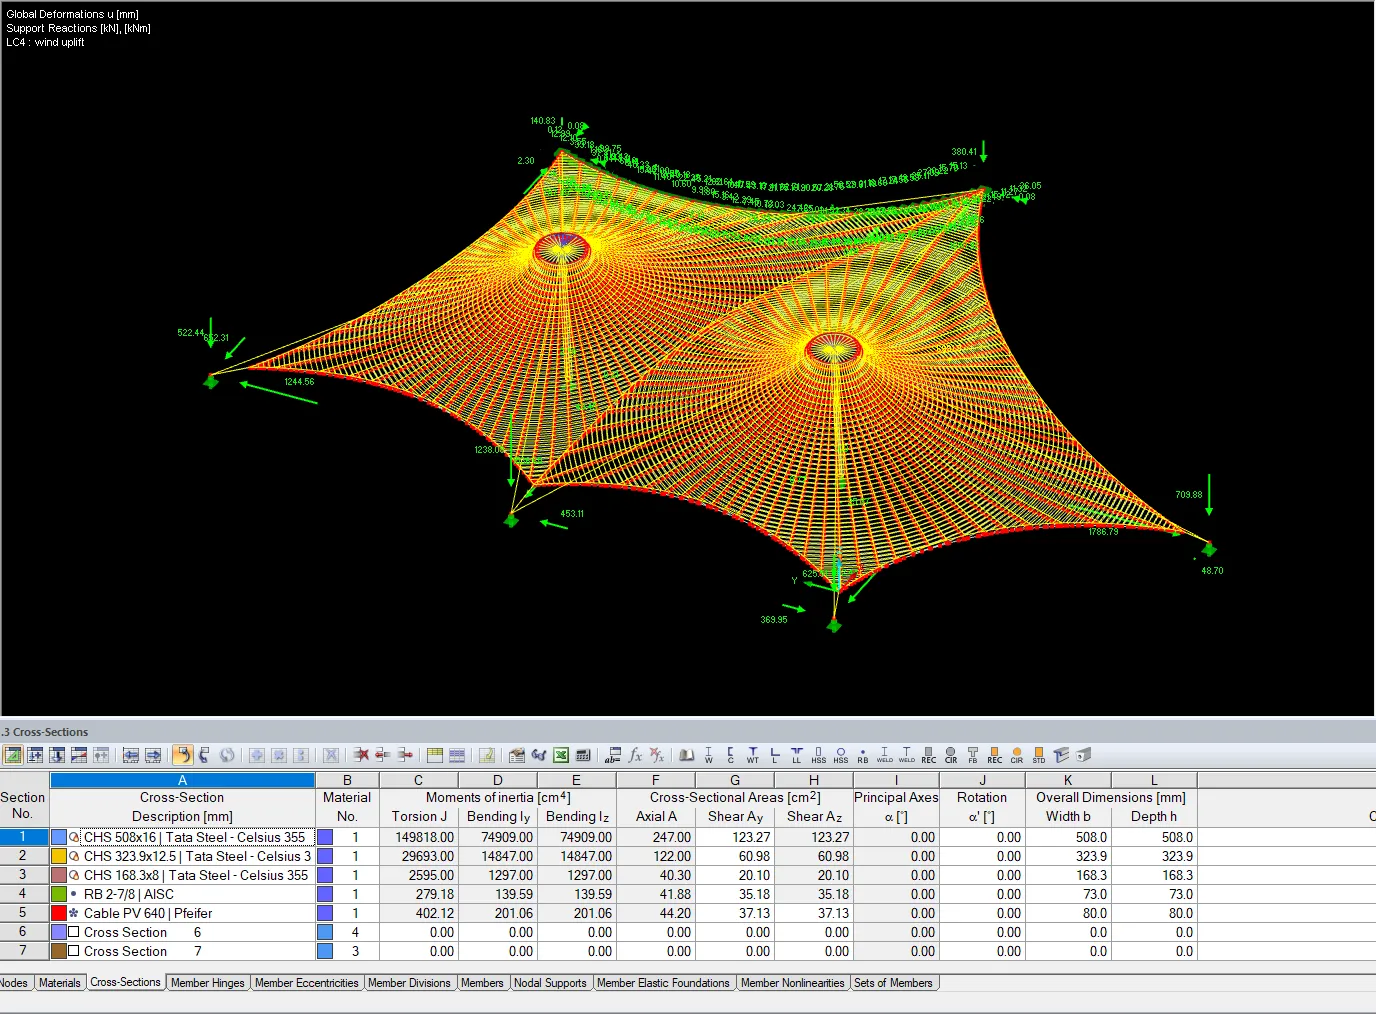Switch to the Materials tab

click(59, 983)
